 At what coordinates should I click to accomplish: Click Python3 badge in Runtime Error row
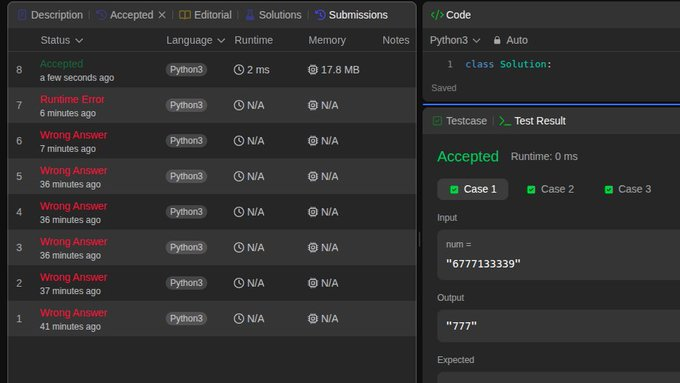point(186,105)
